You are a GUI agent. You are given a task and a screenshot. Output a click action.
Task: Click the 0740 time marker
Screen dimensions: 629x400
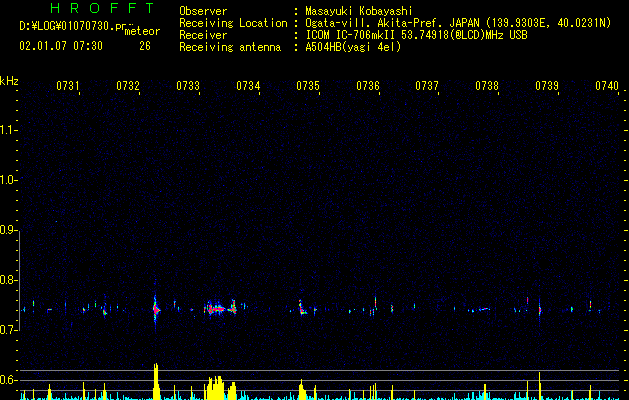point(607,86)
